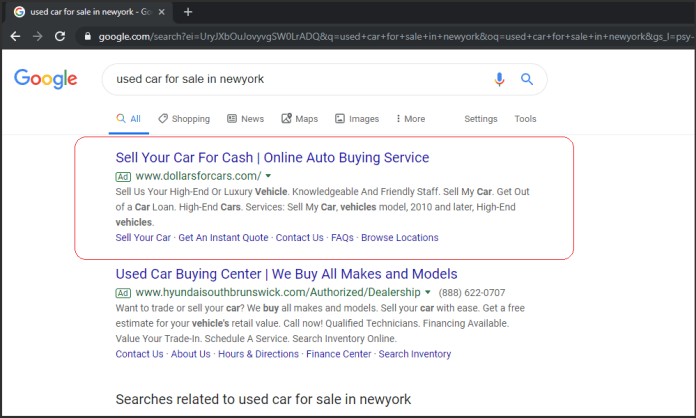Click the browser back arrow
Image resolution: width=696 pixels, height=418 pixels.
coord(16,36)
